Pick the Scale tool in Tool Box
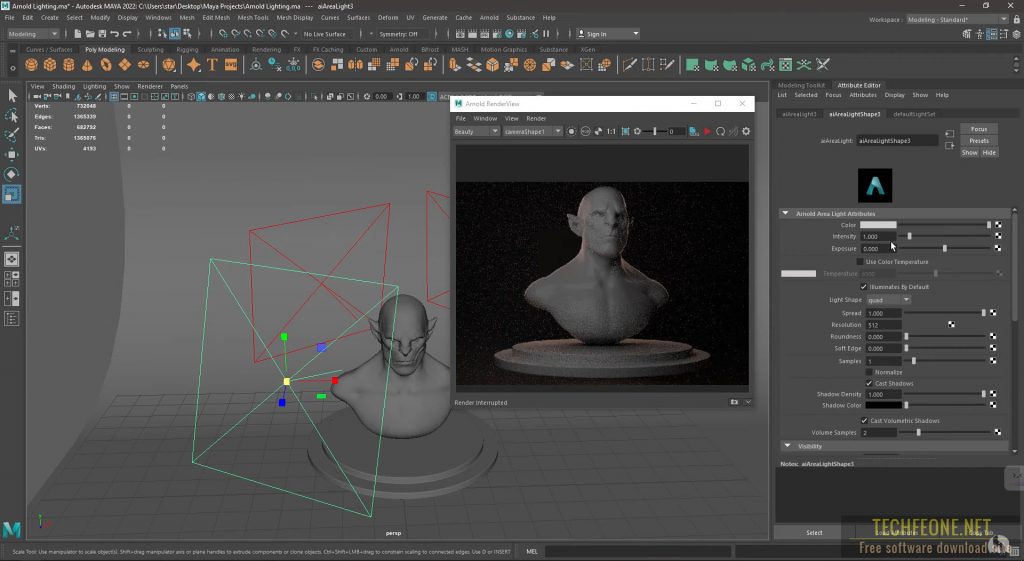The image size is (1024, 561). click(12, 194)
